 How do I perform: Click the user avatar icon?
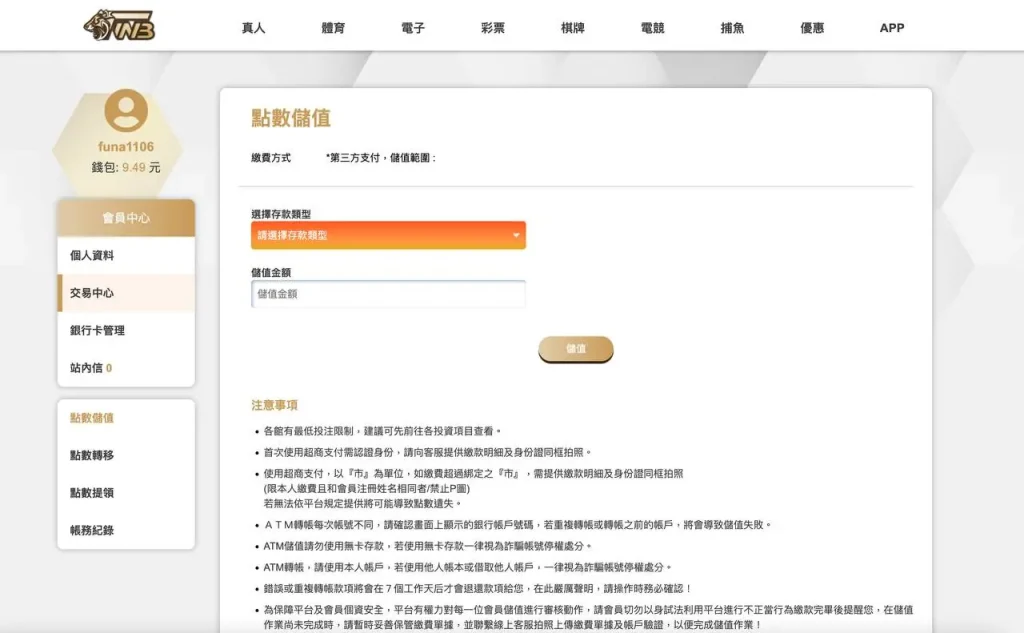point(126,111)
